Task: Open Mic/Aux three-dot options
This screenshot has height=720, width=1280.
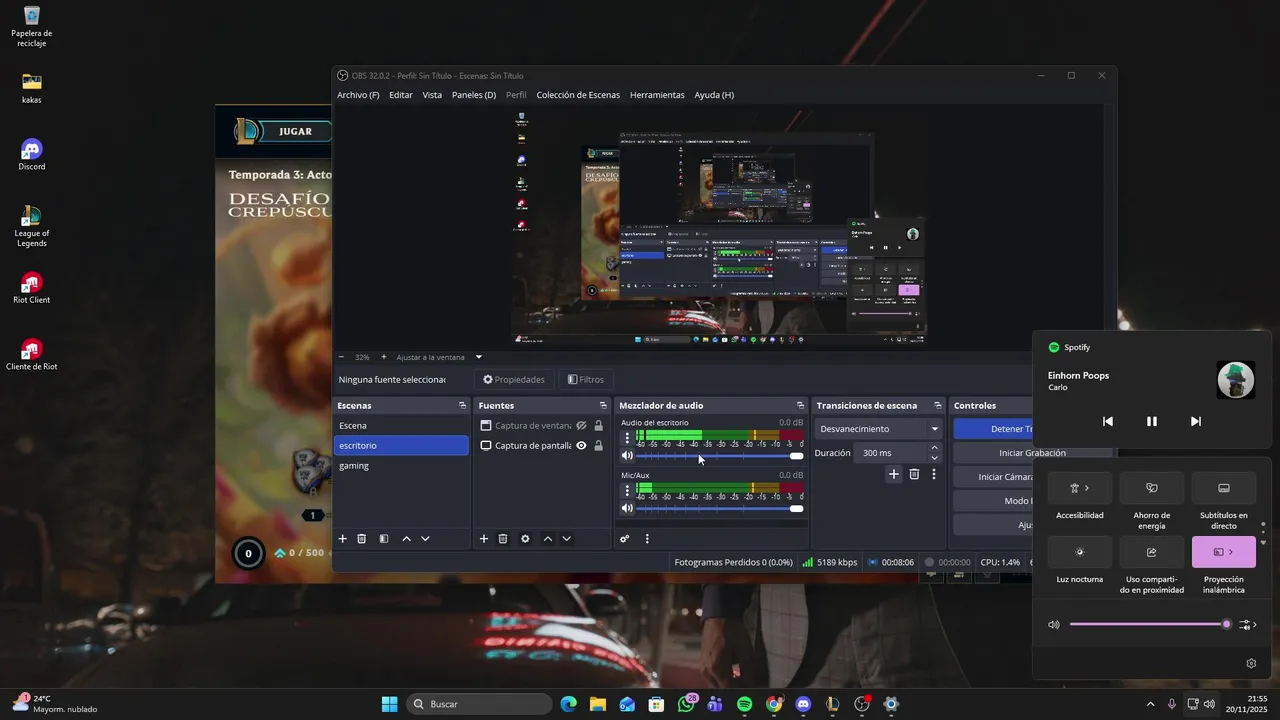Action: pyautogui.click(x=627, y=490)
